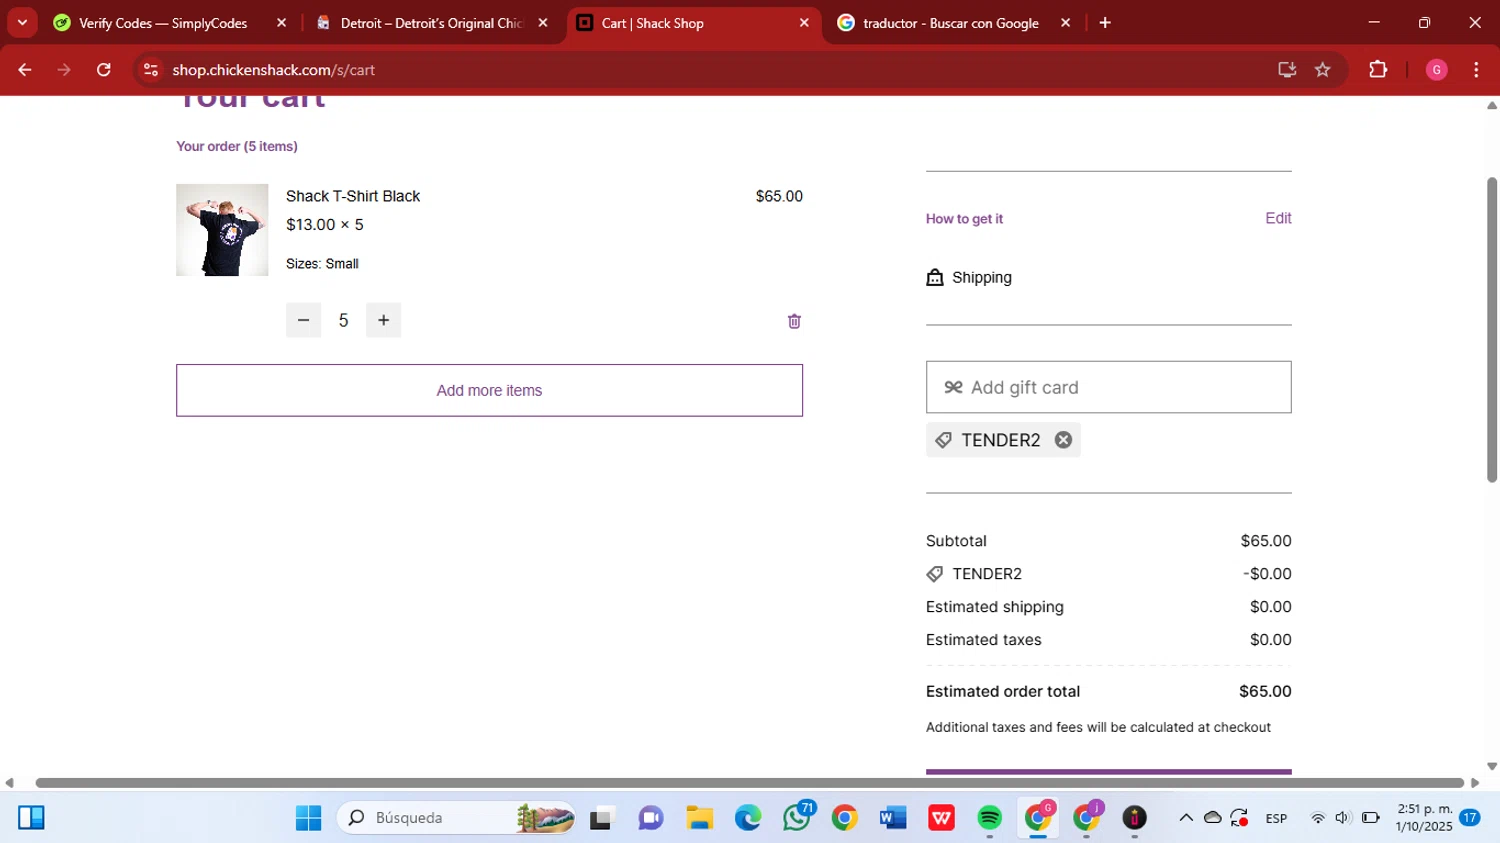This screenshot has width=1500, height=843.
Task: Delete Shack T-Shirt Black with trash icon
Action: [794, 321]
